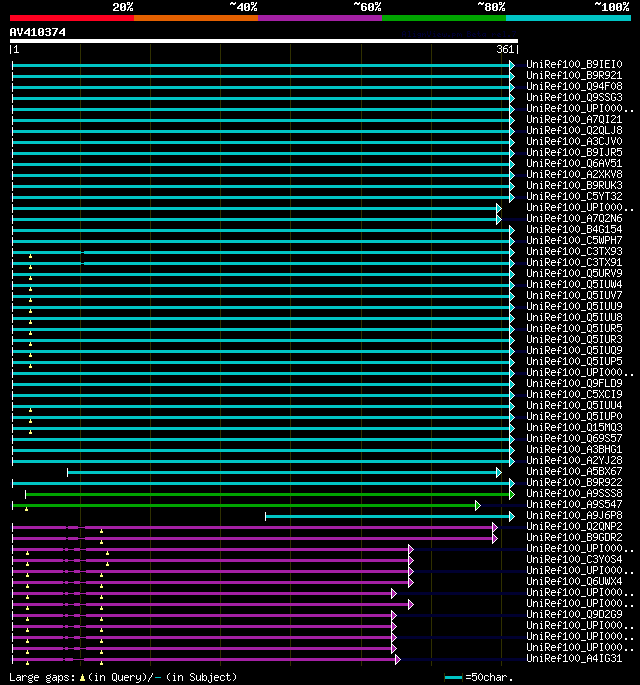Click the yellow gap marker in the legend
This screenshot has width=640, height=685.
82,678
